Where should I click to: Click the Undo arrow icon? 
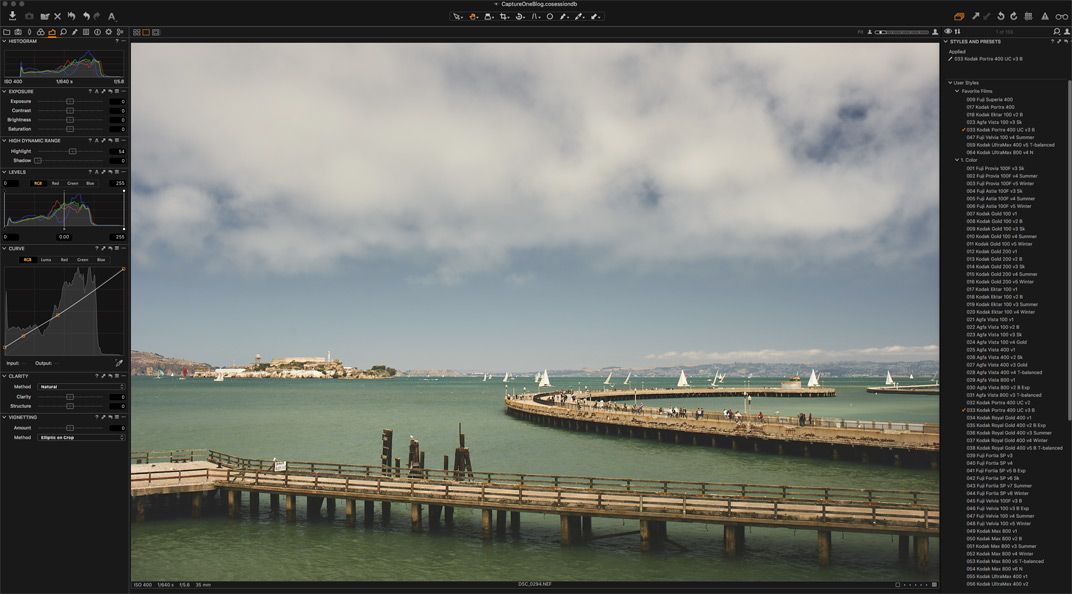[86, 16]
